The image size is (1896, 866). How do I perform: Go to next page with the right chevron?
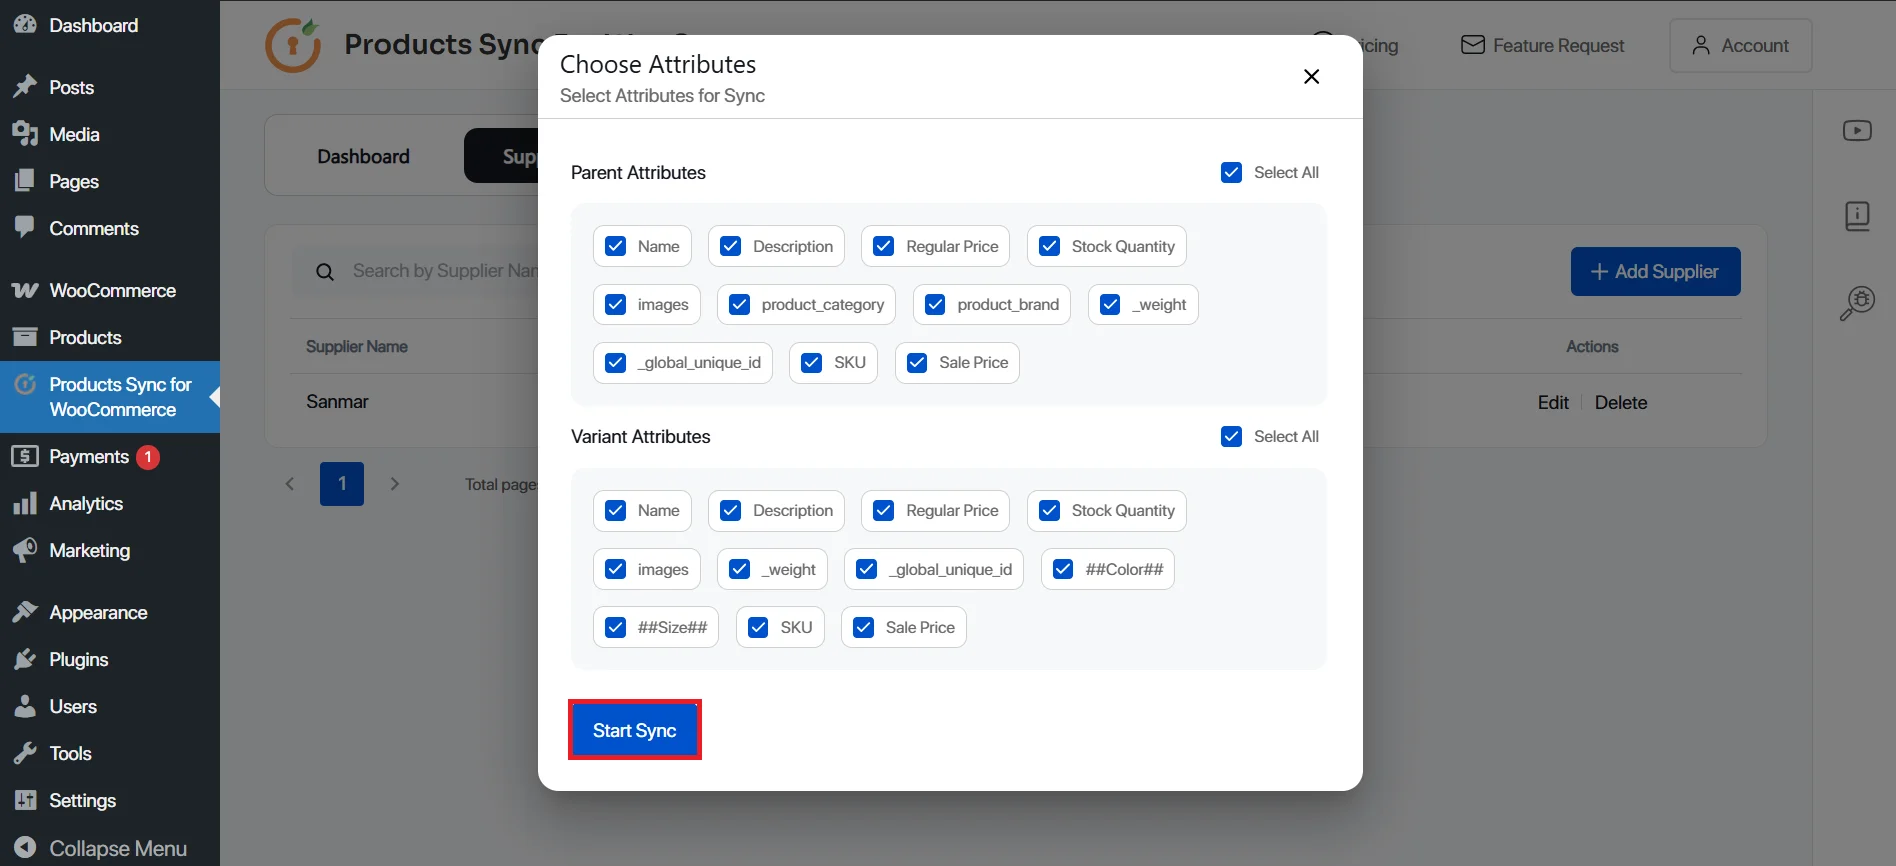click(394, 484)
